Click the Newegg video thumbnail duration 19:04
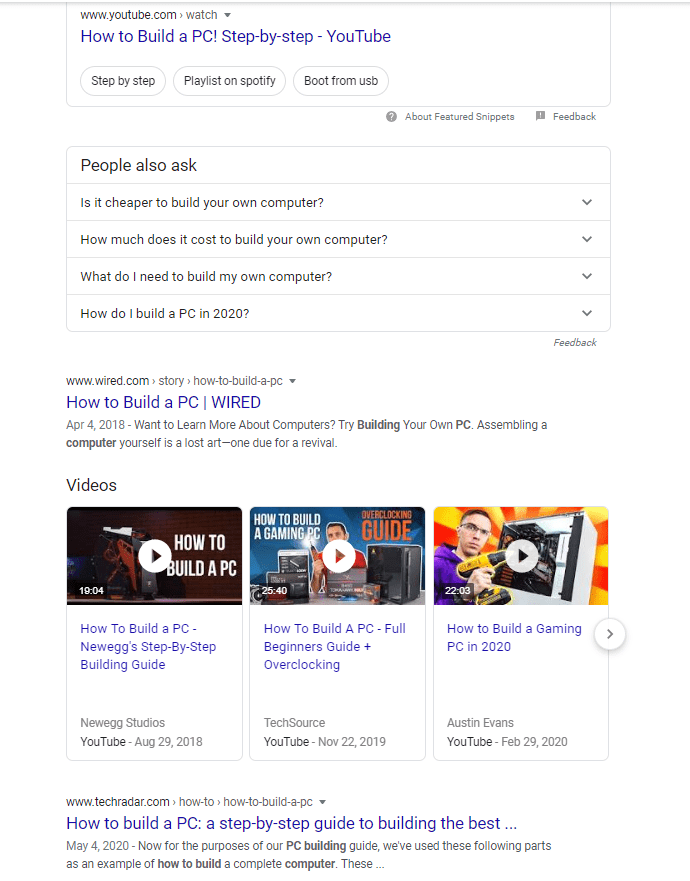This screenshot has height=881, width=690. [91, 591]
